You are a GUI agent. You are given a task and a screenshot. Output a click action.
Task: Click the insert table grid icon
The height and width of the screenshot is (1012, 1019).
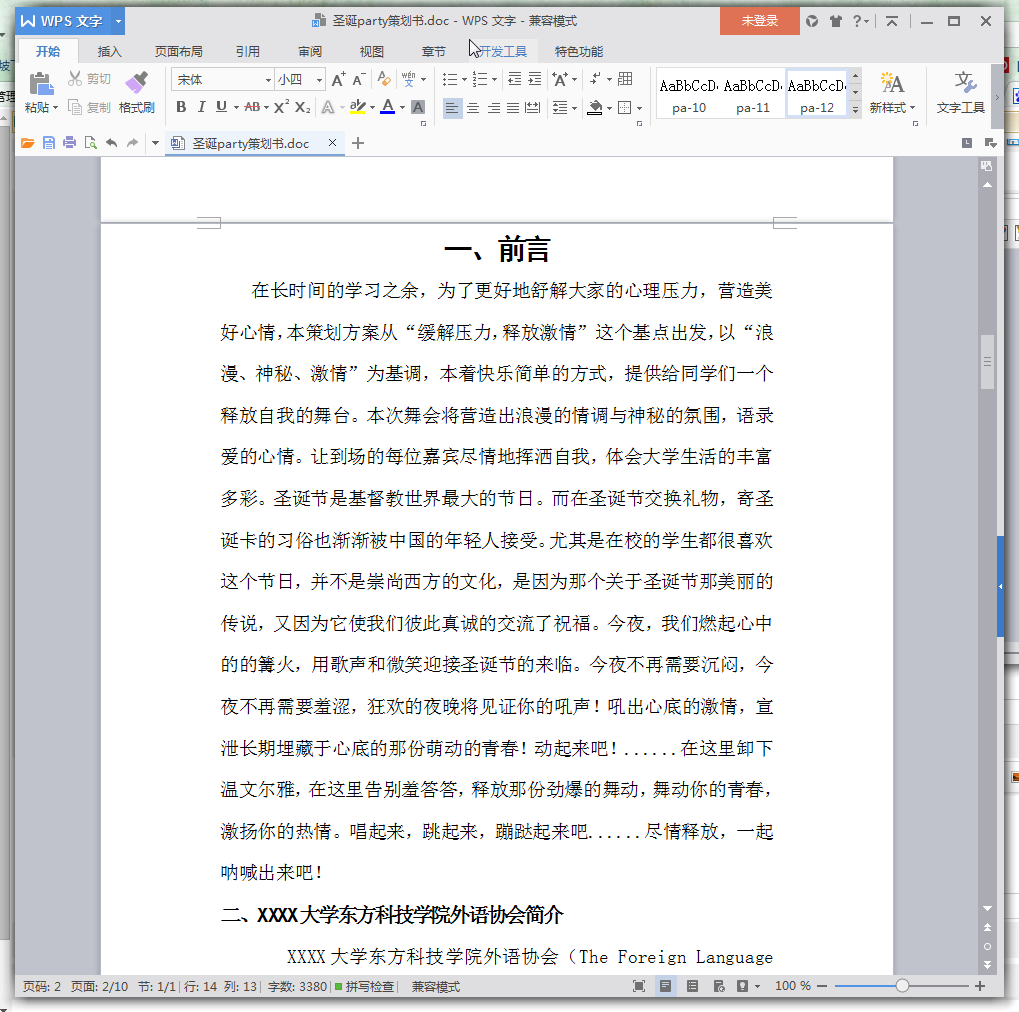(626, 80)
